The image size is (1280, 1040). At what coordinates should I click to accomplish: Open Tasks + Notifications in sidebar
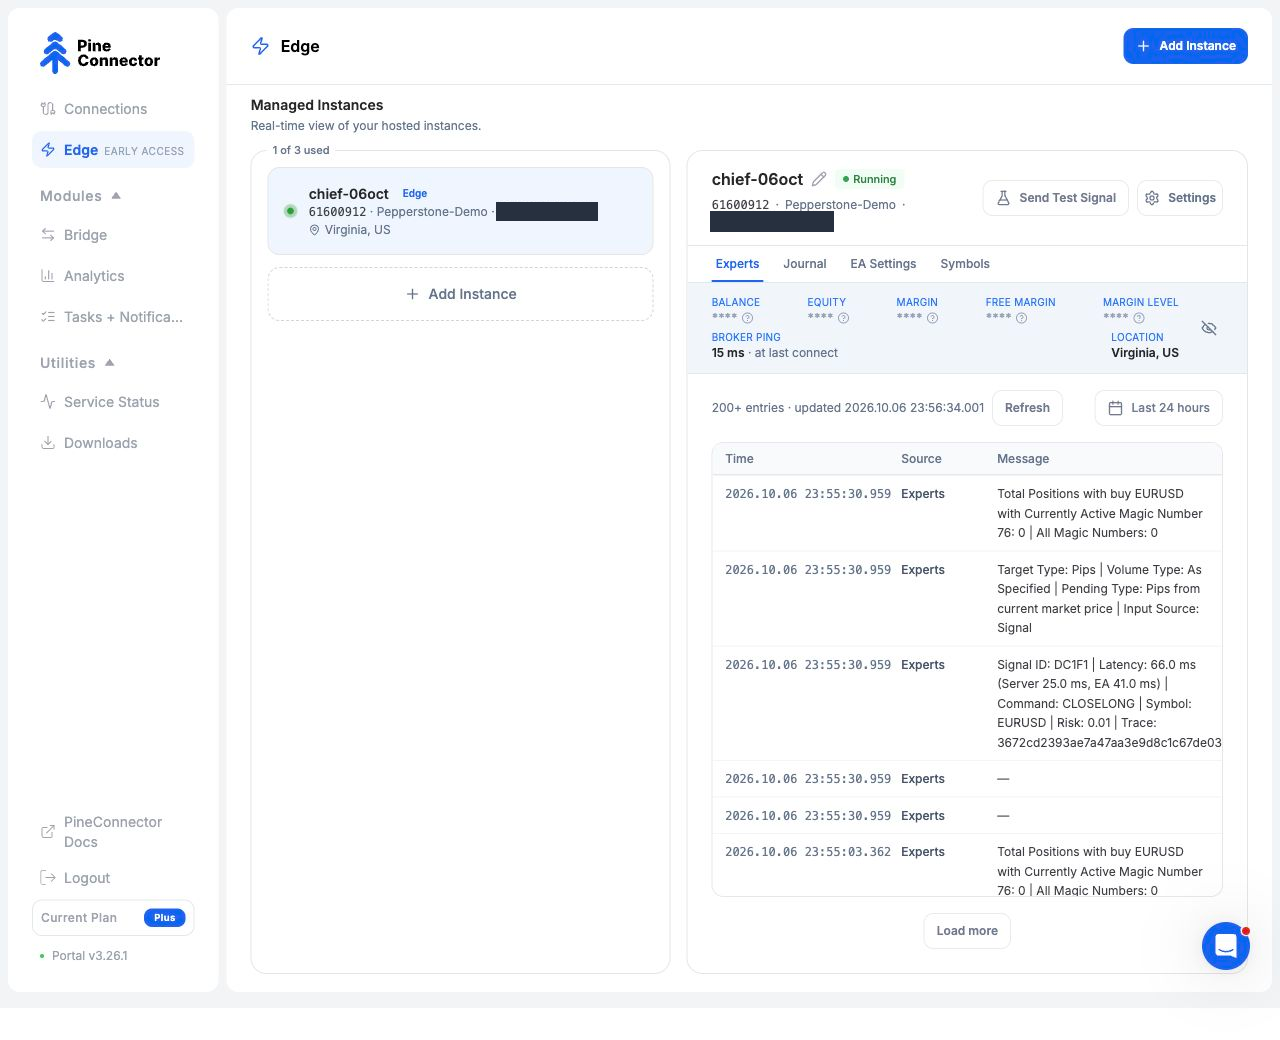point(113,317)
